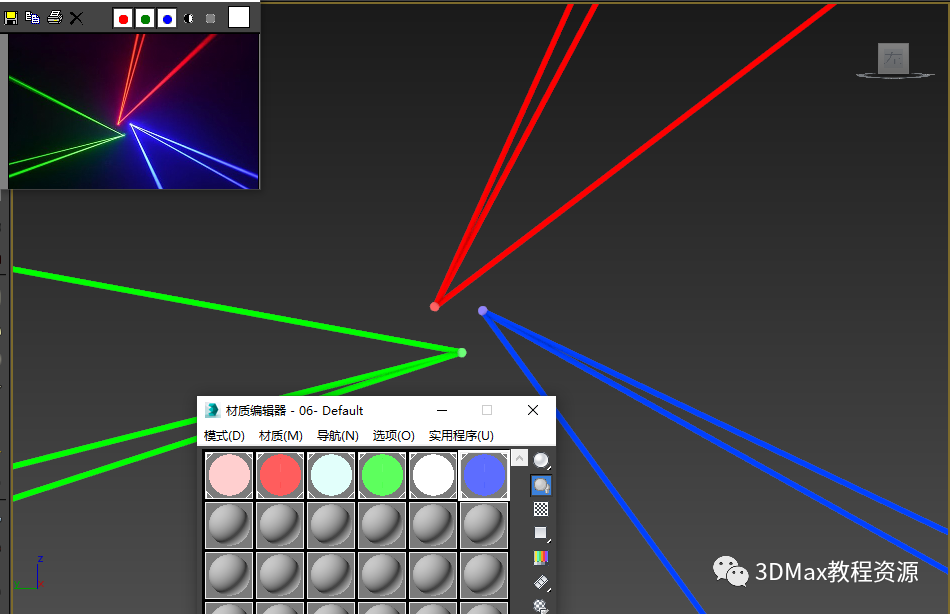Select the pink material sample slot
Viewport: 950px width, 614px height.
click(x=229, y=475)
